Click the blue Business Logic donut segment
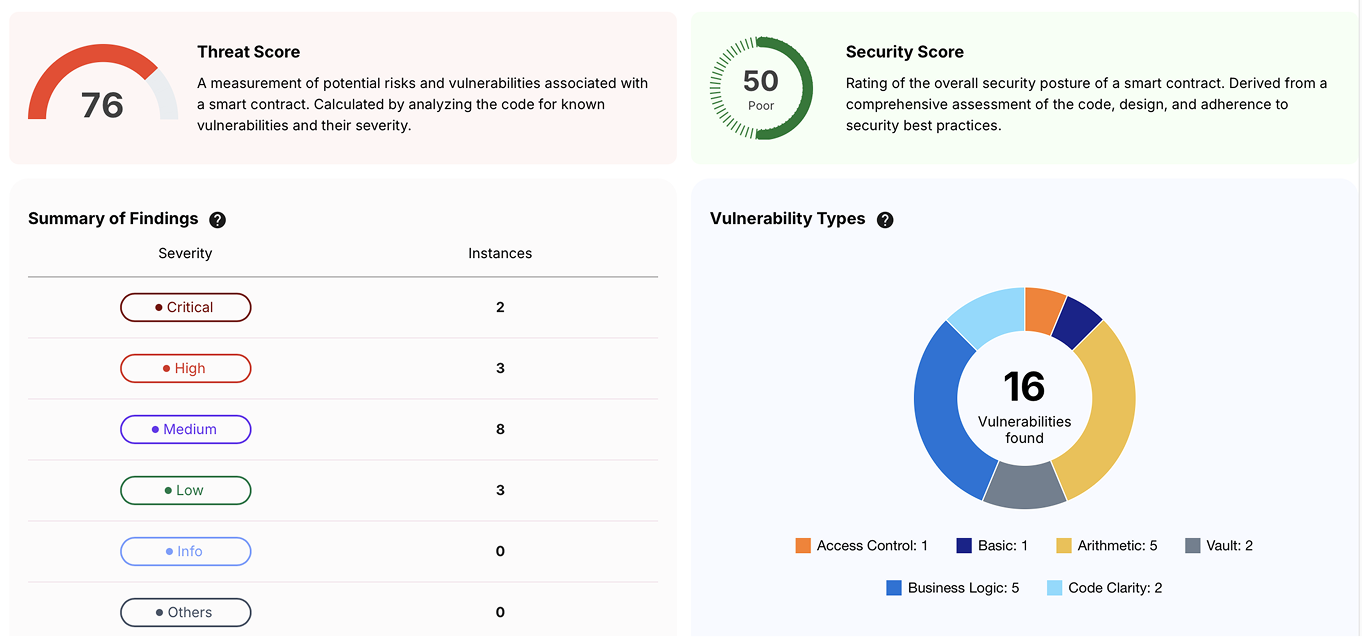Screen dimensions: 1362x643 click(x=940, y=410)
